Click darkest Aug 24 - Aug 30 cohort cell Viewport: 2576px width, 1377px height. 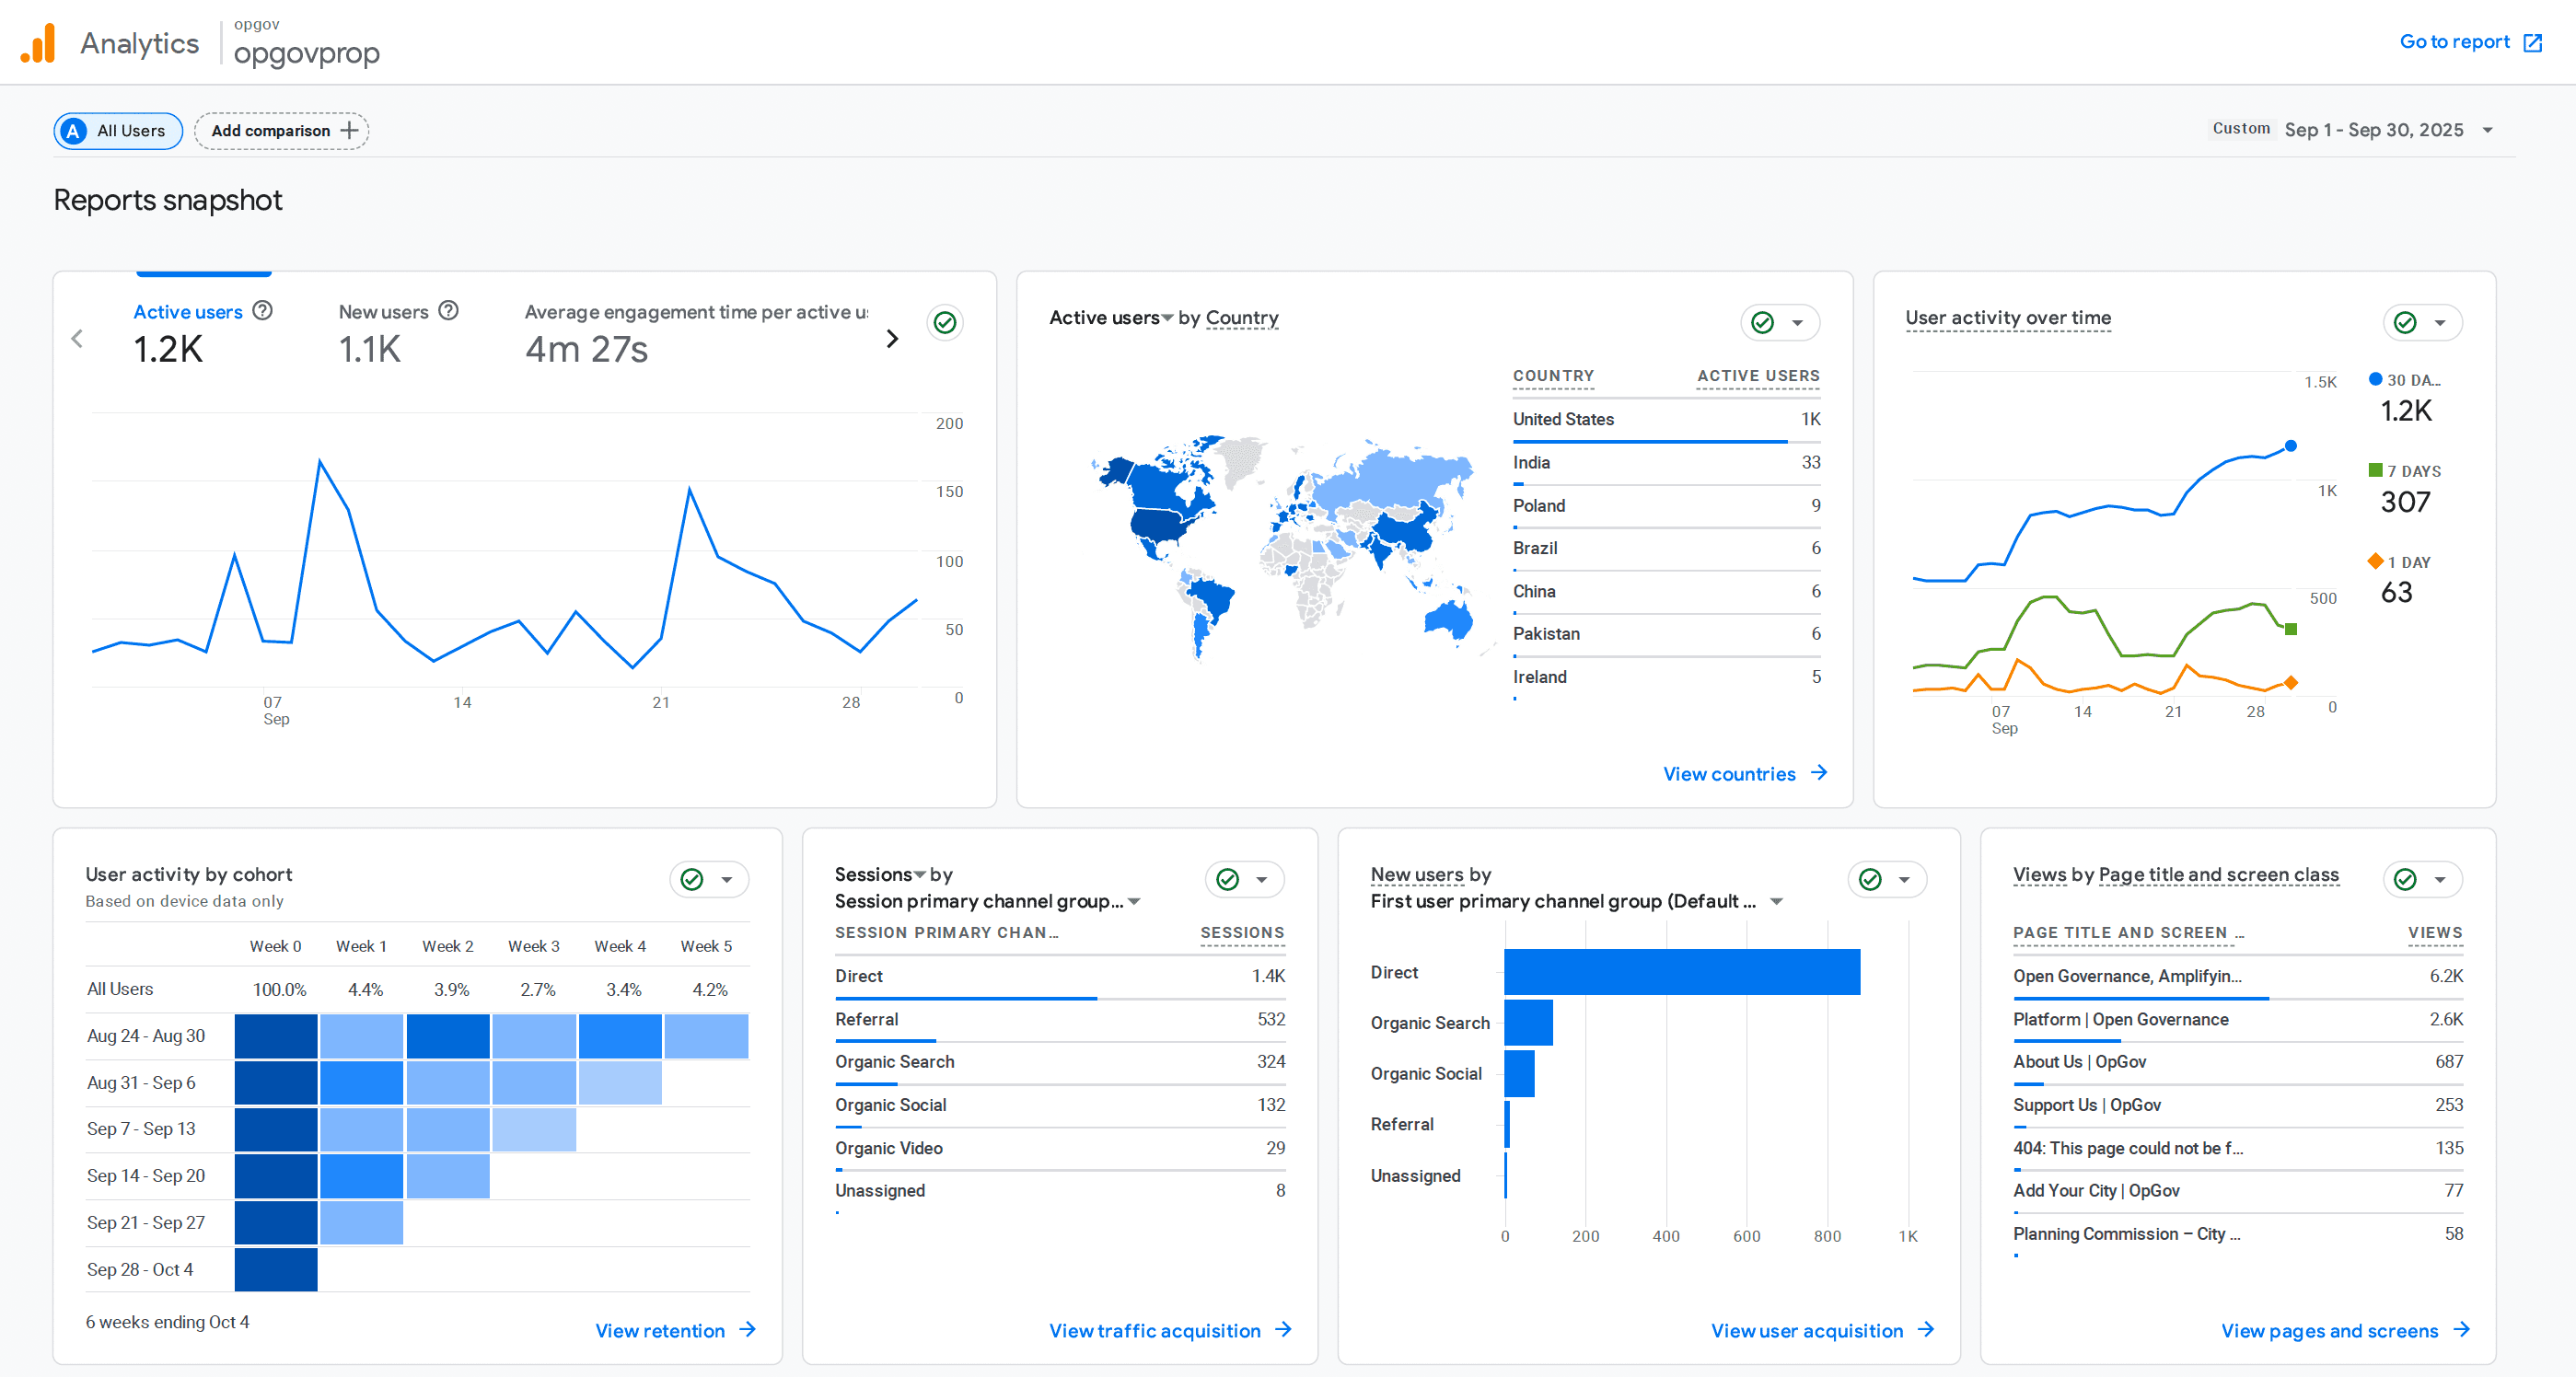(276, 1036)
